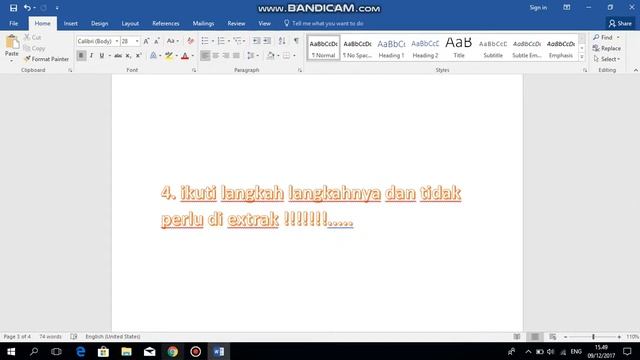Decrease paragraph indent

pos(256,41)
